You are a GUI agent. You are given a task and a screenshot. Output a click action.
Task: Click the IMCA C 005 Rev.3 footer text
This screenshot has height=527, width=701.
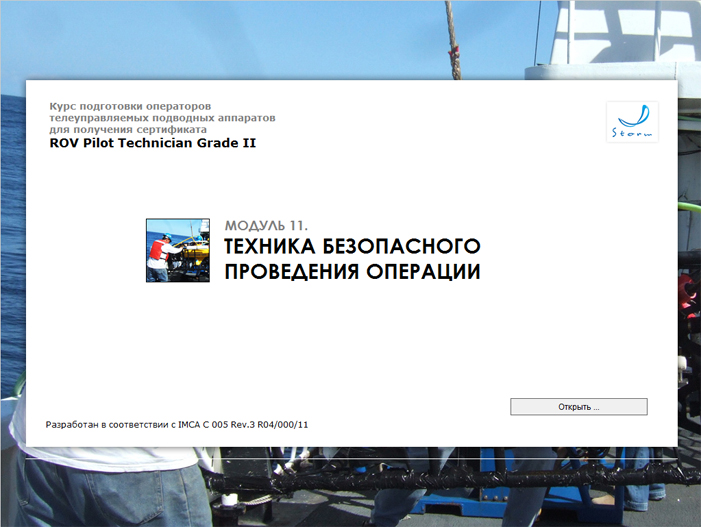pos(217,425)
